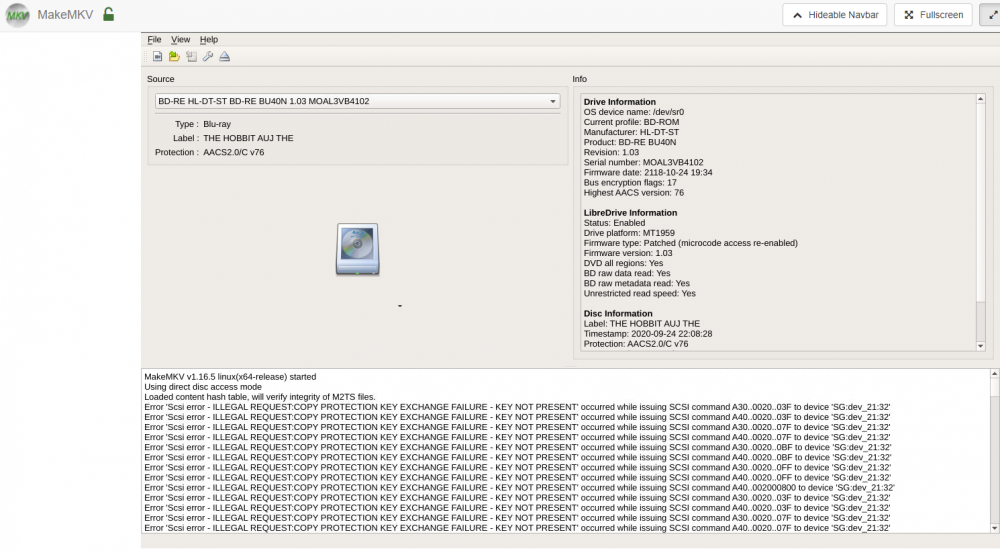The height and width of the screenshot is (553, 1000).
Task: Eject the disc using the eject icon
Action: coord(224,57)
